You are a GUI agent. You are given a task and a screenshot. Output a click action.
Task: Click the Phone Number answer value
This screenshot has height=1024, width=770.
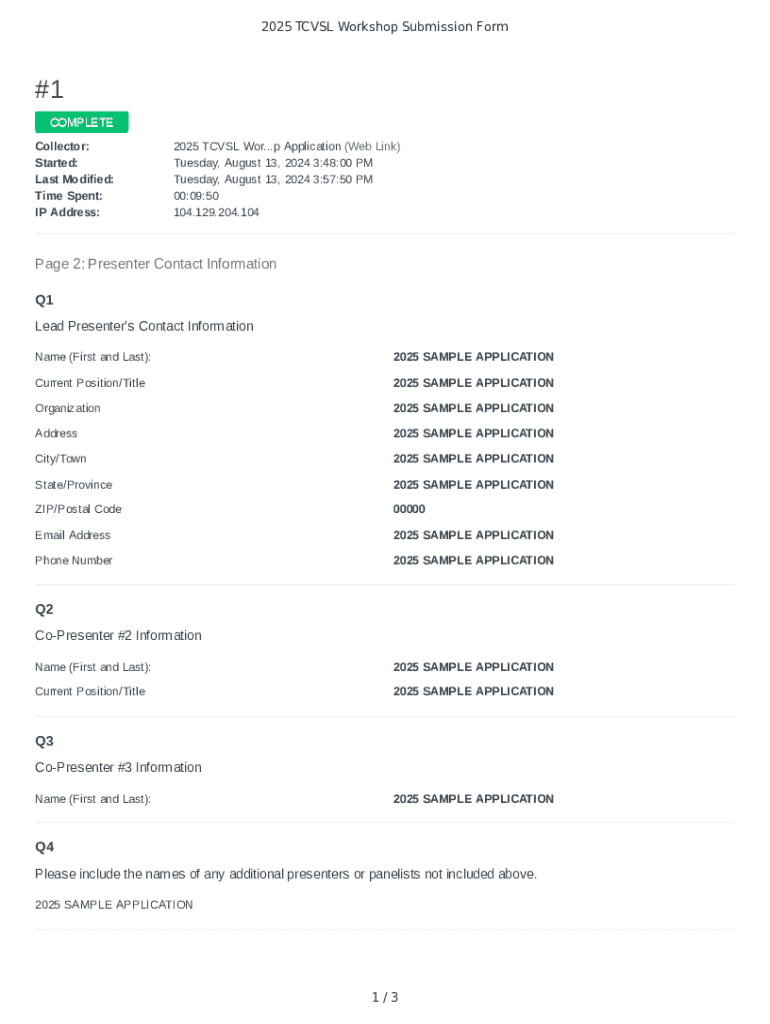click(x=473, y=560)
